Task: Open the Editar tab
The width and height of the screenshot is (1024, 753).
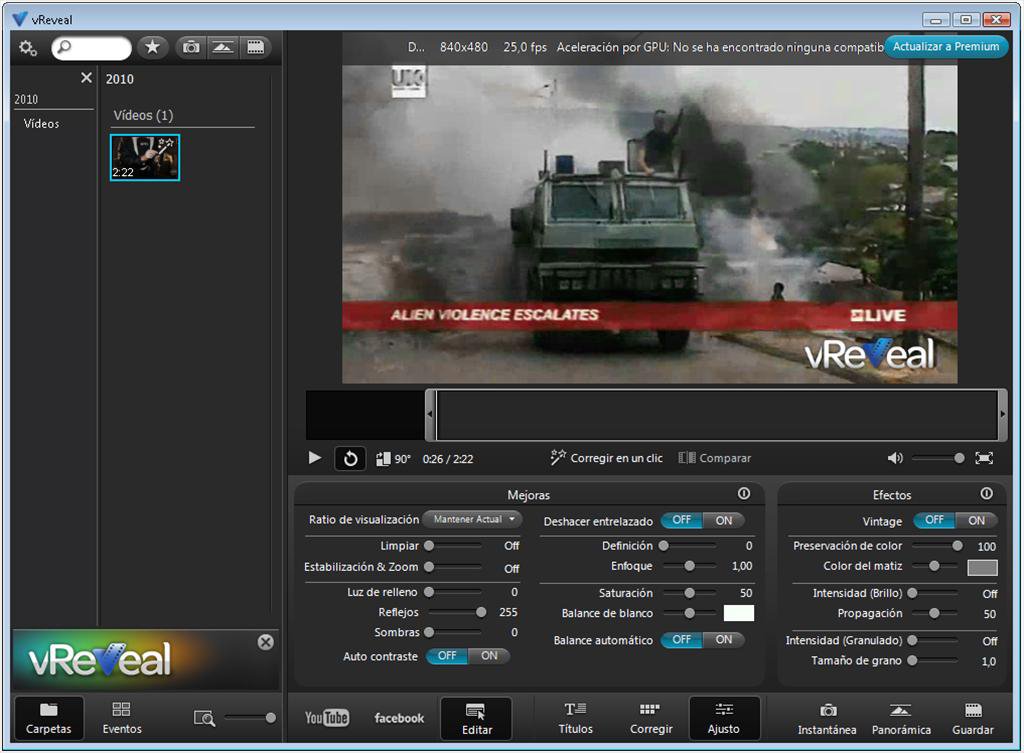Action: (x=477, y=718)
